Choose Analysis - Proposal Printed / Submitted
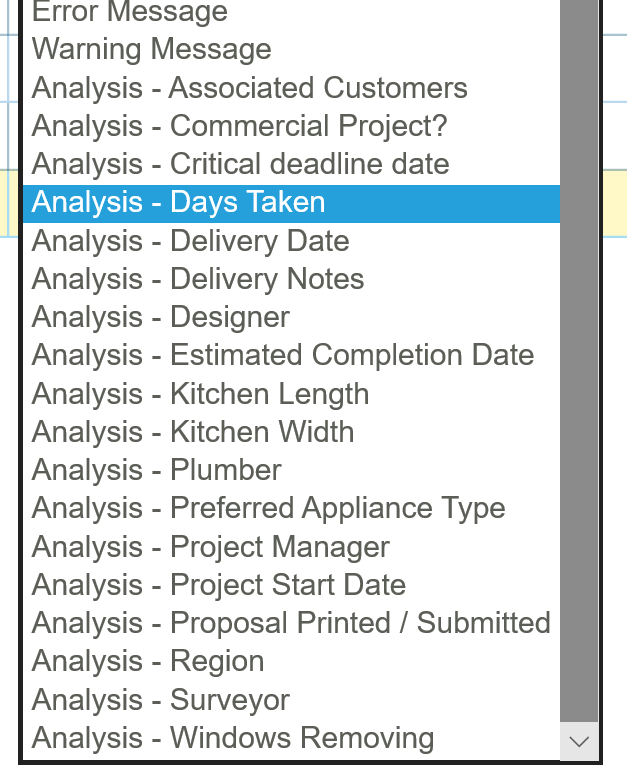 click(291, 623)
